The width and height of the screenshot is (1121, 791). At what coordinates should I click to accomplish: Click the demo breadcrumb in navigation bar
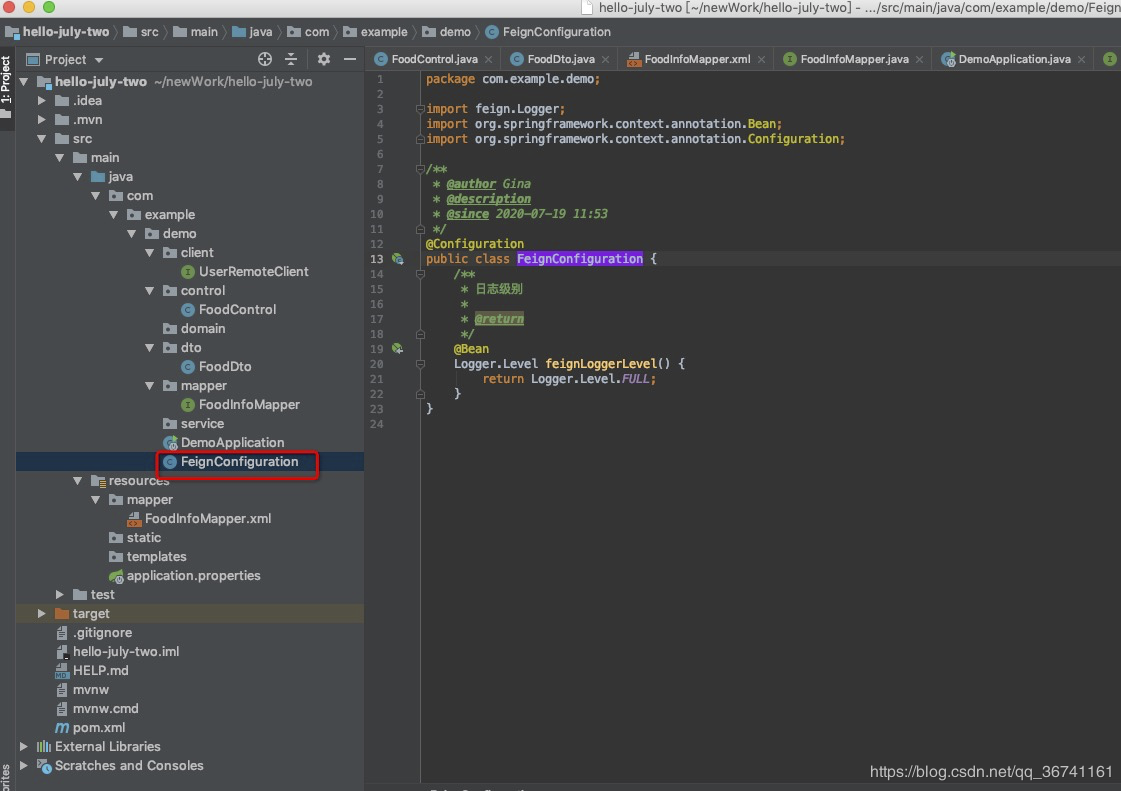(x=447, y=32)
